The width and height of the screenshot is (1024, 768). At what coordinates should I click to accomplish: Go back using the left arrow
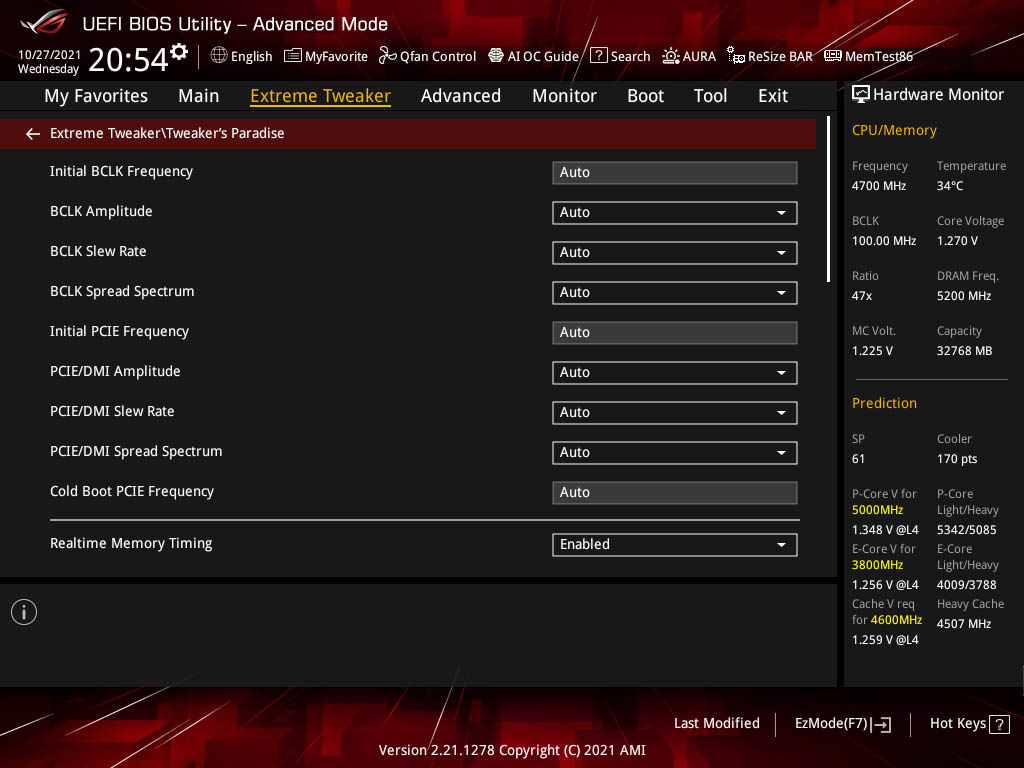[x=33, y=134]
